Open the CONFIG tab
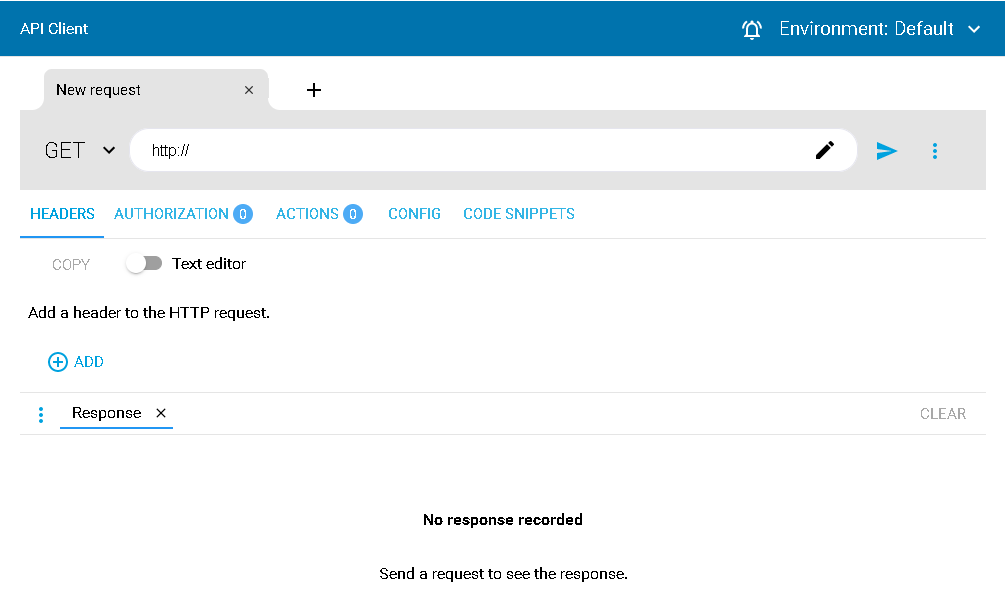Image resolution: width=1005 pixels, height=611 pixels. tap(414, 214)
